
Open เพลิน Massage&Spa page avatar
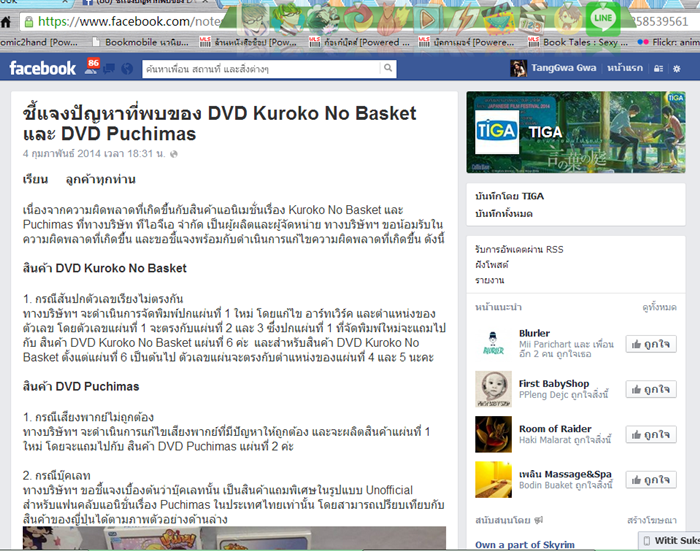(493, 480)
